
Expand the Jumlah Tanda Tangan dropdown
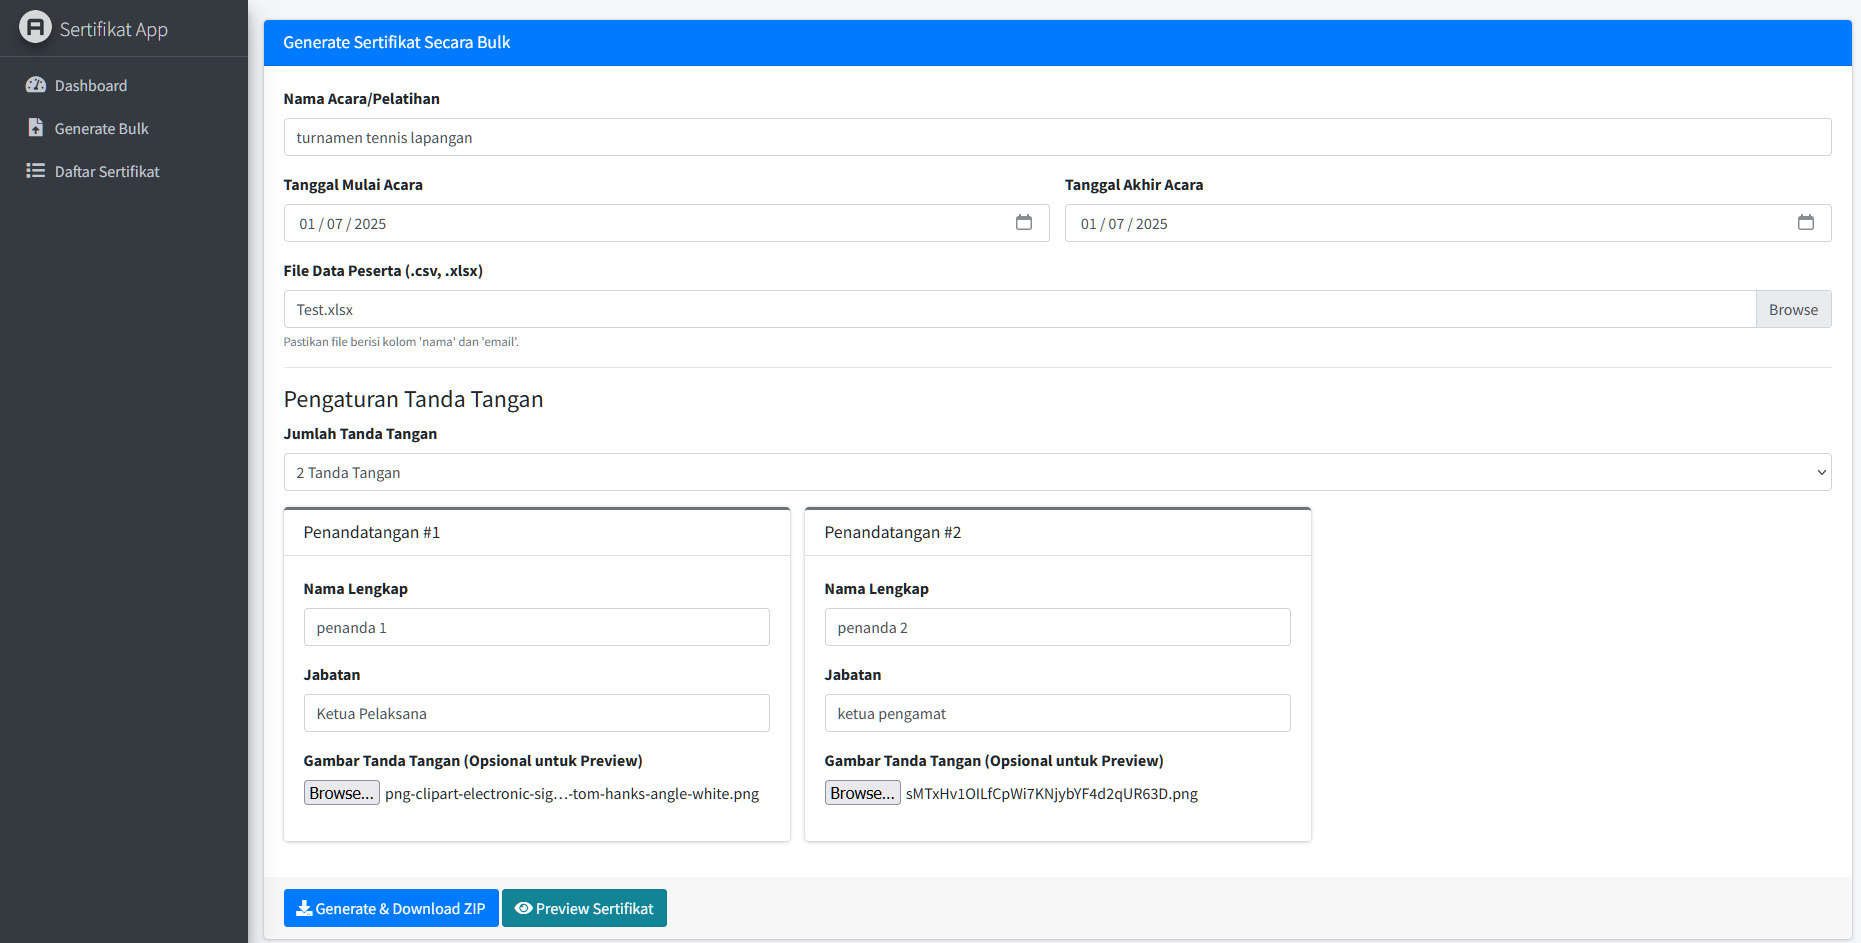[1057, 472]
